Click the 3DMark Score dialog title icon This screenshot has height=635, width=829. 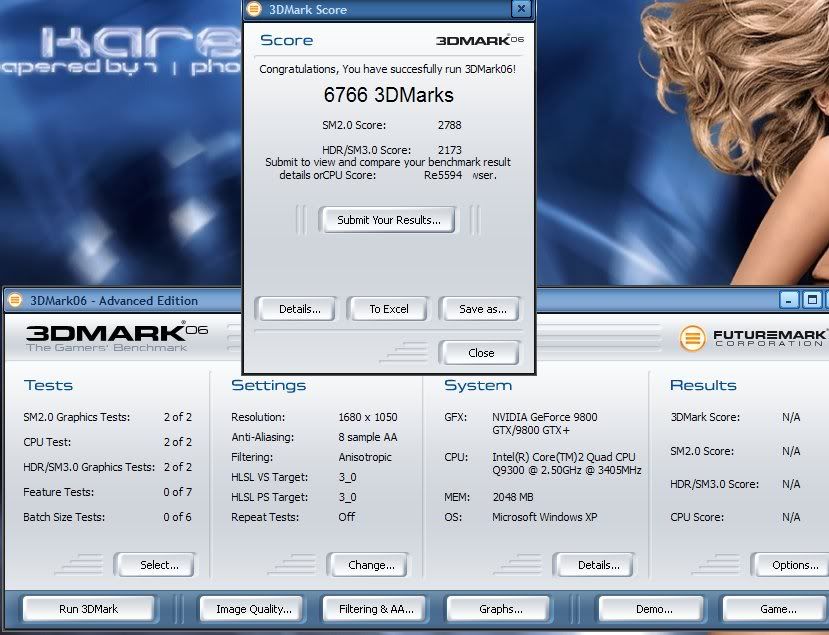pos(254,9)
